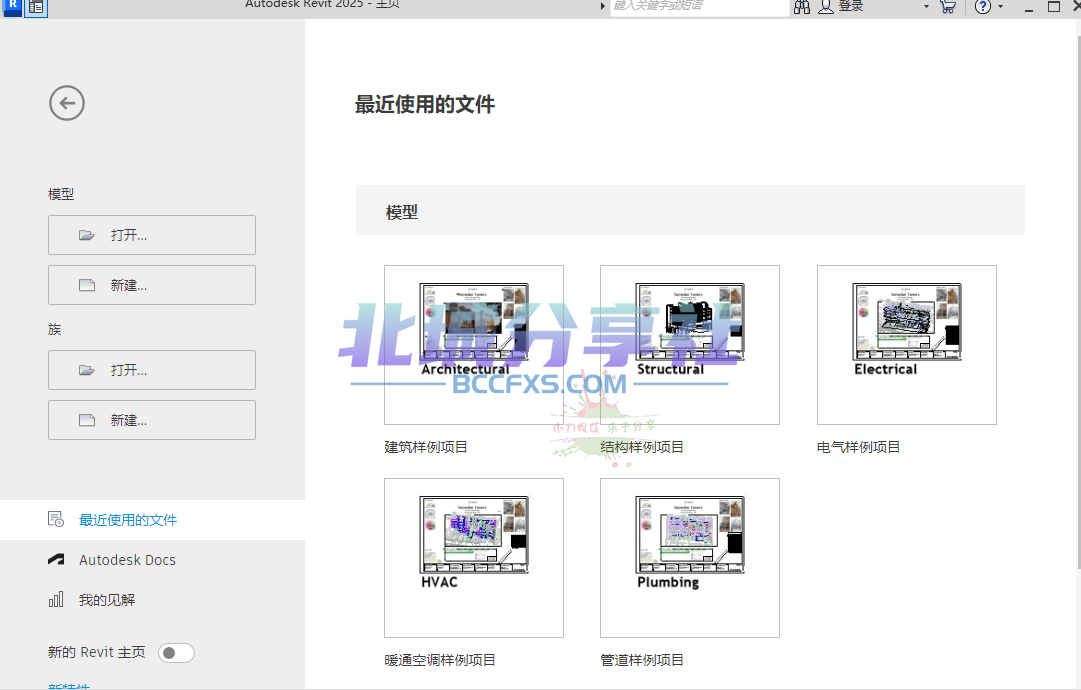
Task: Open the Revit application menu logo
Action: (x=12, y=6)
